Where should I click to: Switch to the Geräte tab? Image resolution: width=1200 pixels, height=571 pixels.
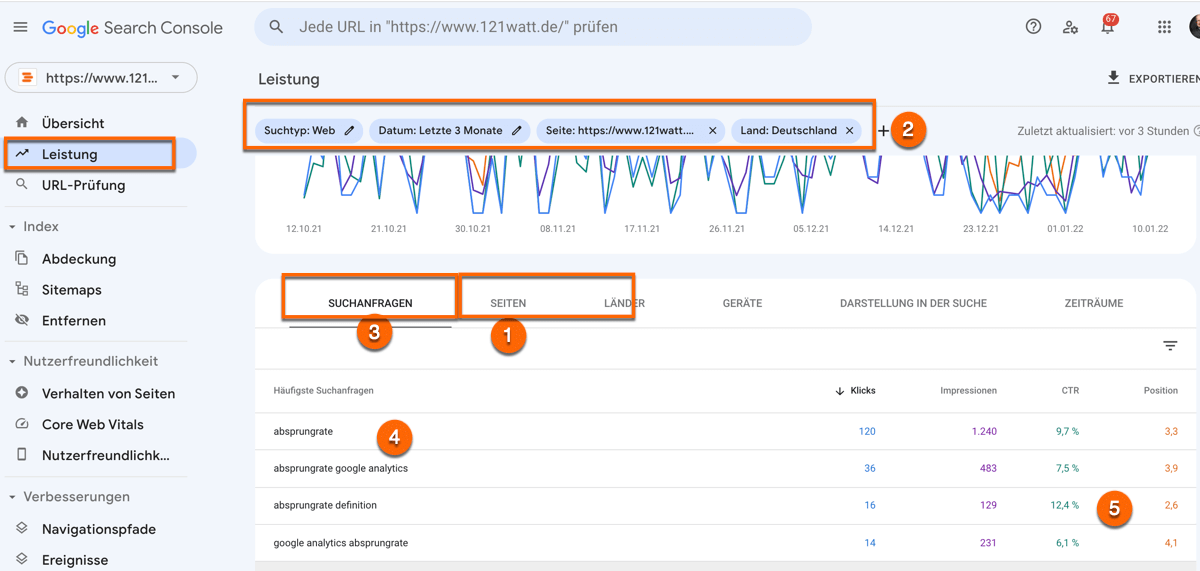click(742, 303)
